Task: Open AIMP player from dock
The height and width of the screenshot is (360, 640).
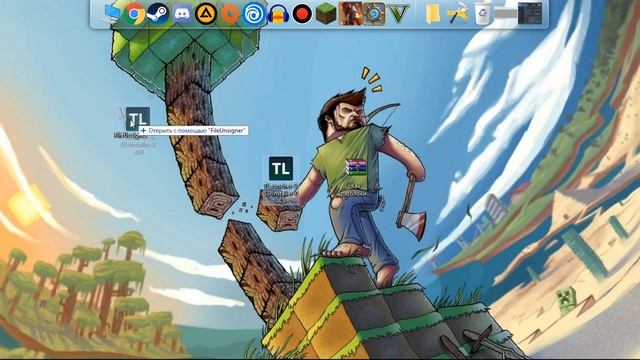Action: (x=205, y=14)
